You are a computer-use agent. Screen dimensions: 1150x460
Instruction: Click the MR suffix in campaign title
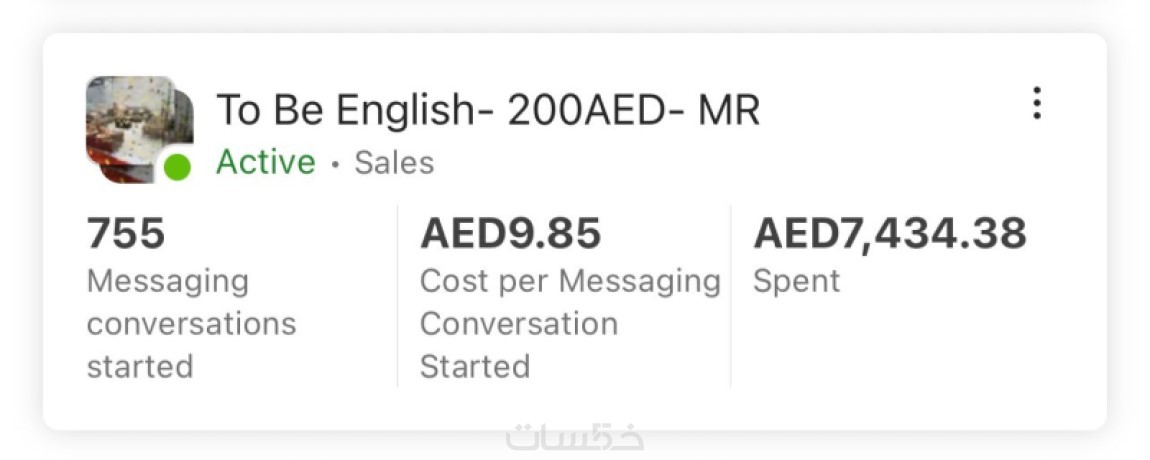pyautogui.click(x=729, y=110)
